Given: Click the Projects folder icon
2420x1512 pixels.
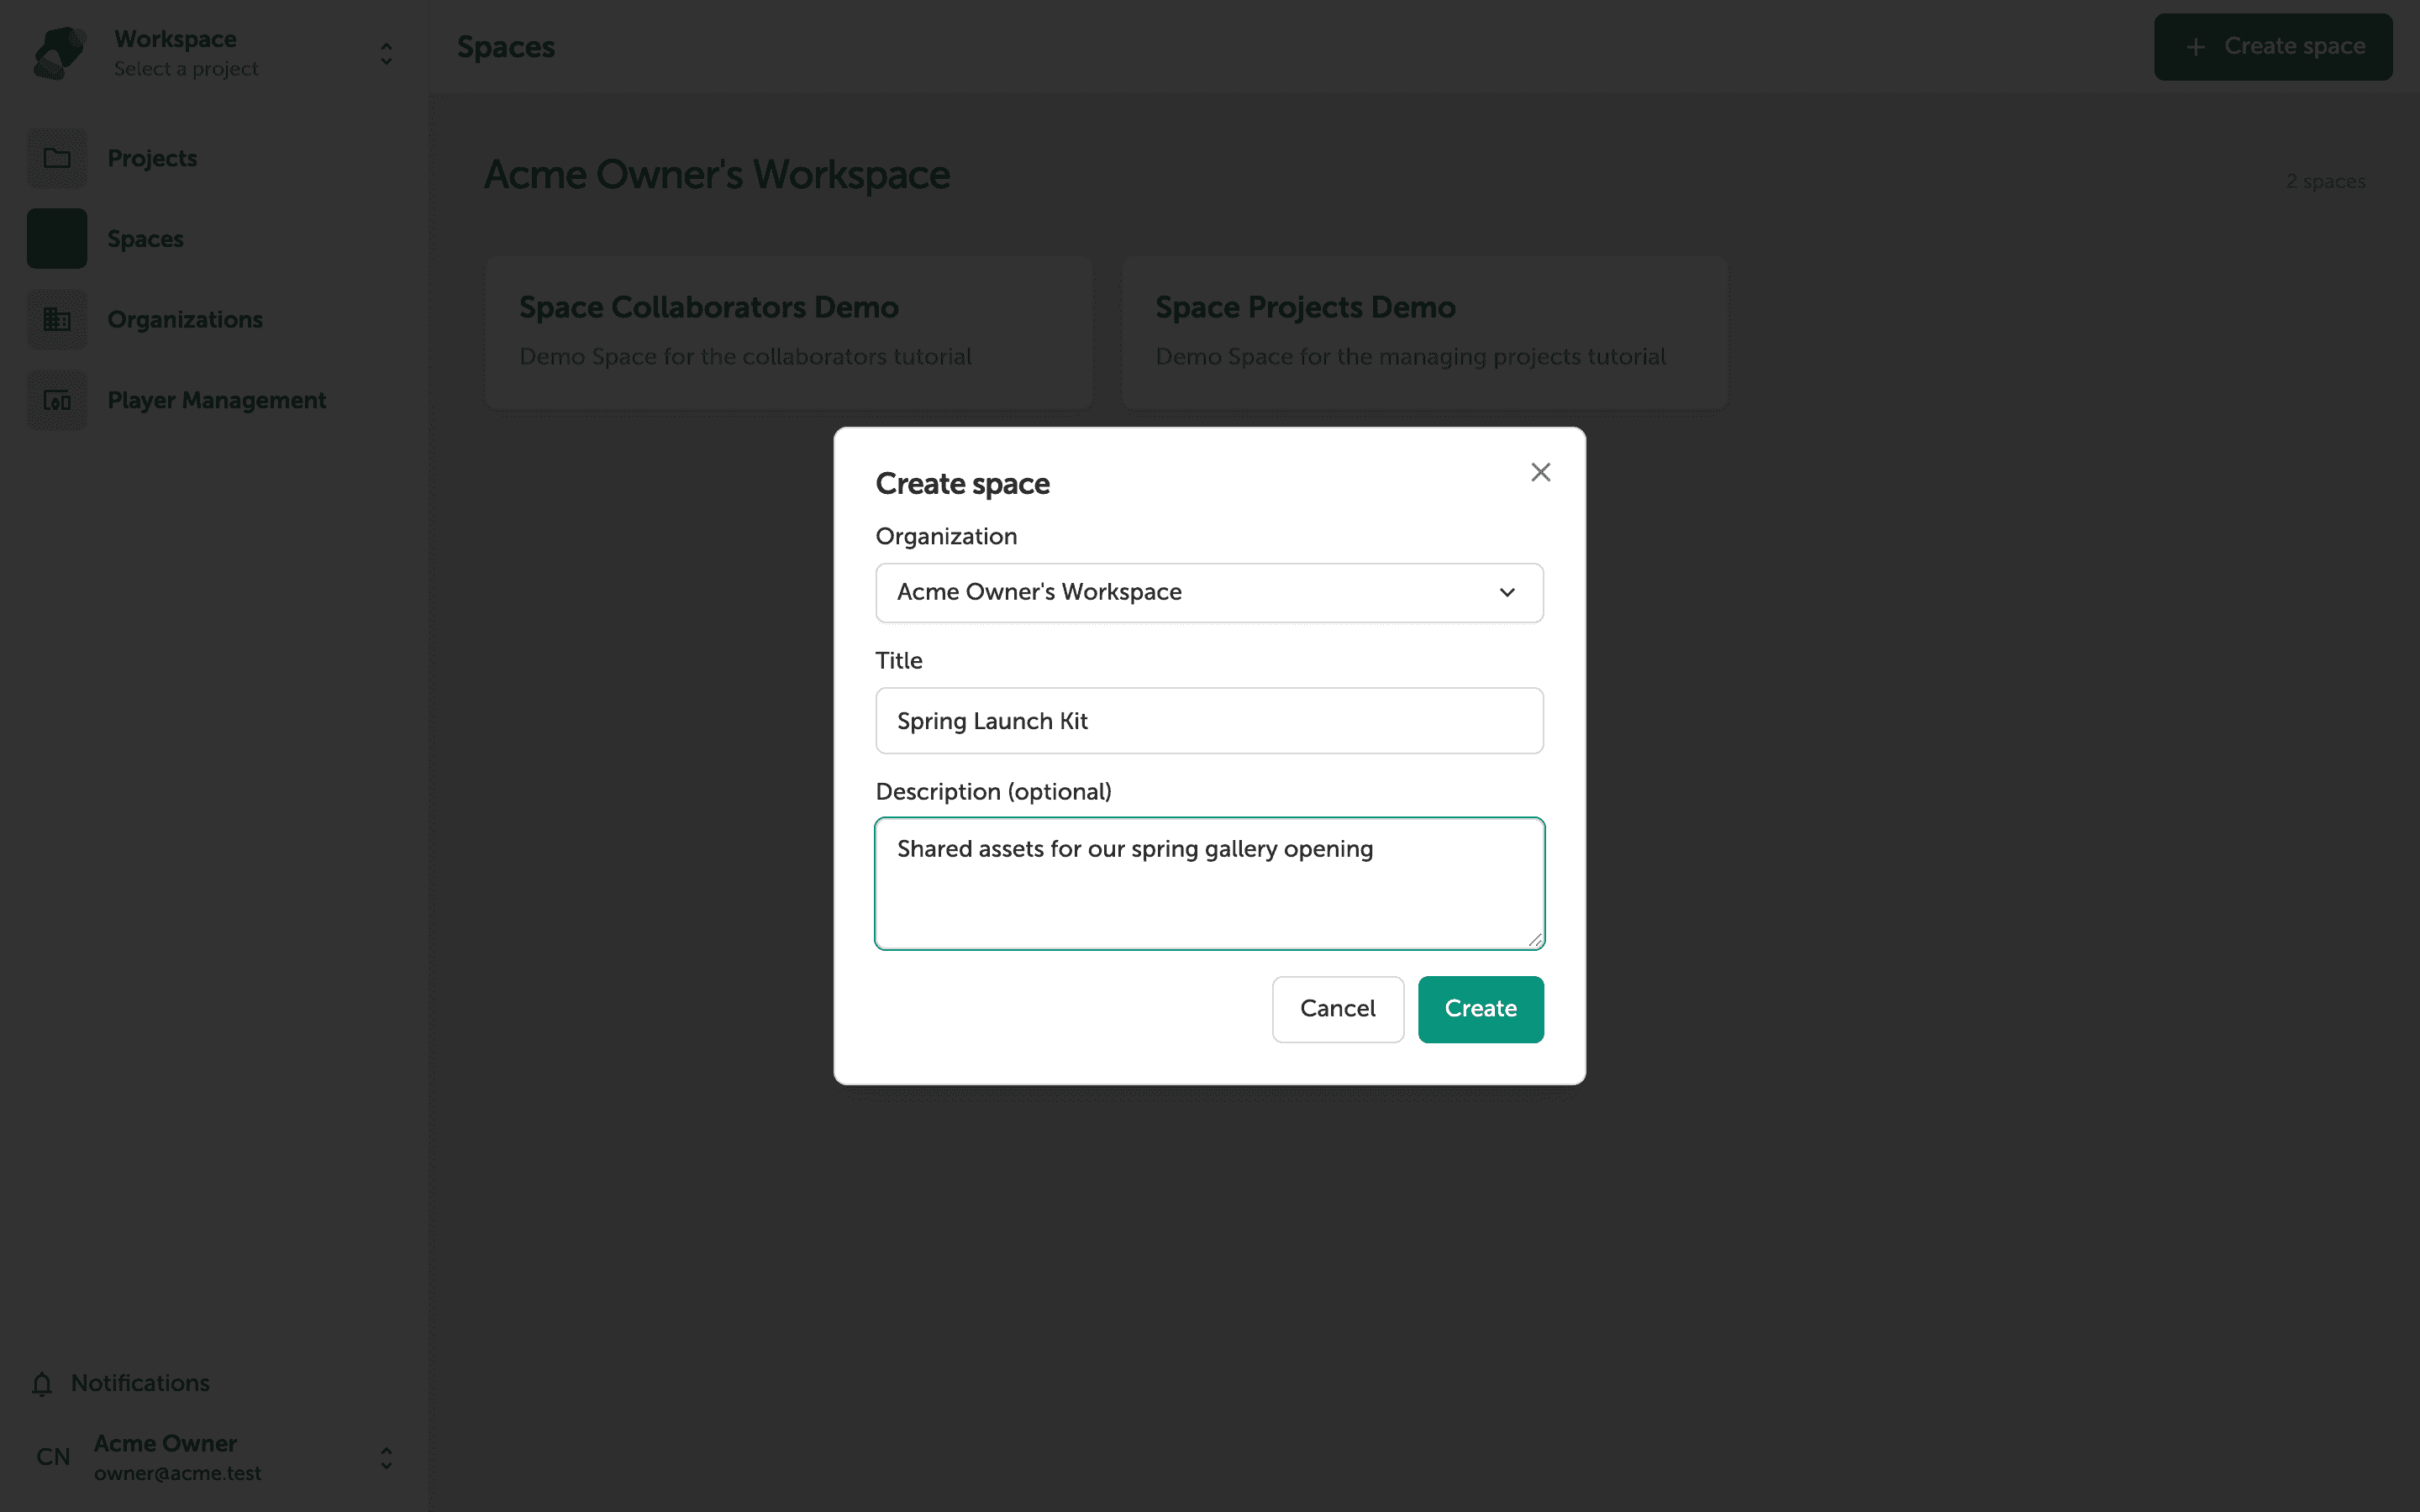Looking at the screenshot, I should coord(57,158).
